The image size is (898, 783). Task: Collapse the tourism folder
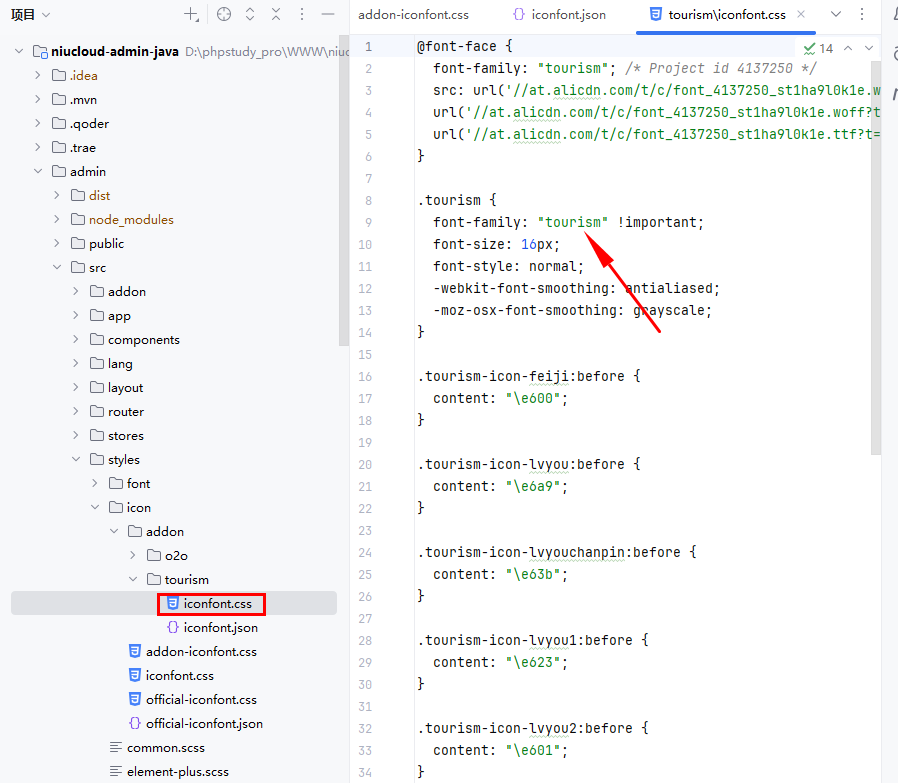134,579
